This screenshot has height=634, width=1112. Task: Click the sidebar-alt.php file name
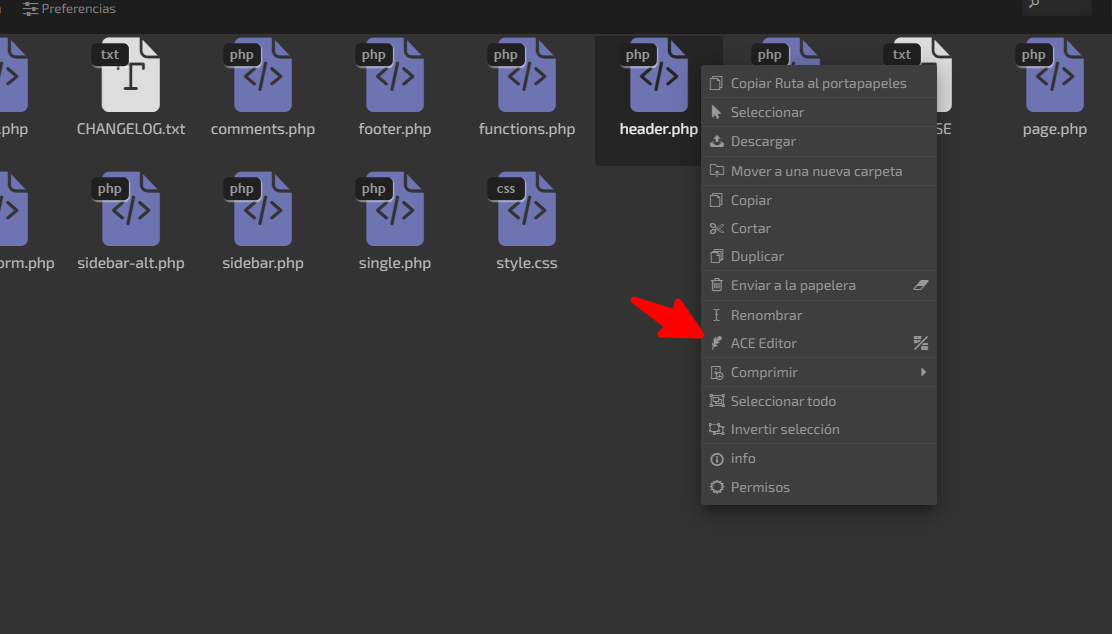tap(131, 263)
